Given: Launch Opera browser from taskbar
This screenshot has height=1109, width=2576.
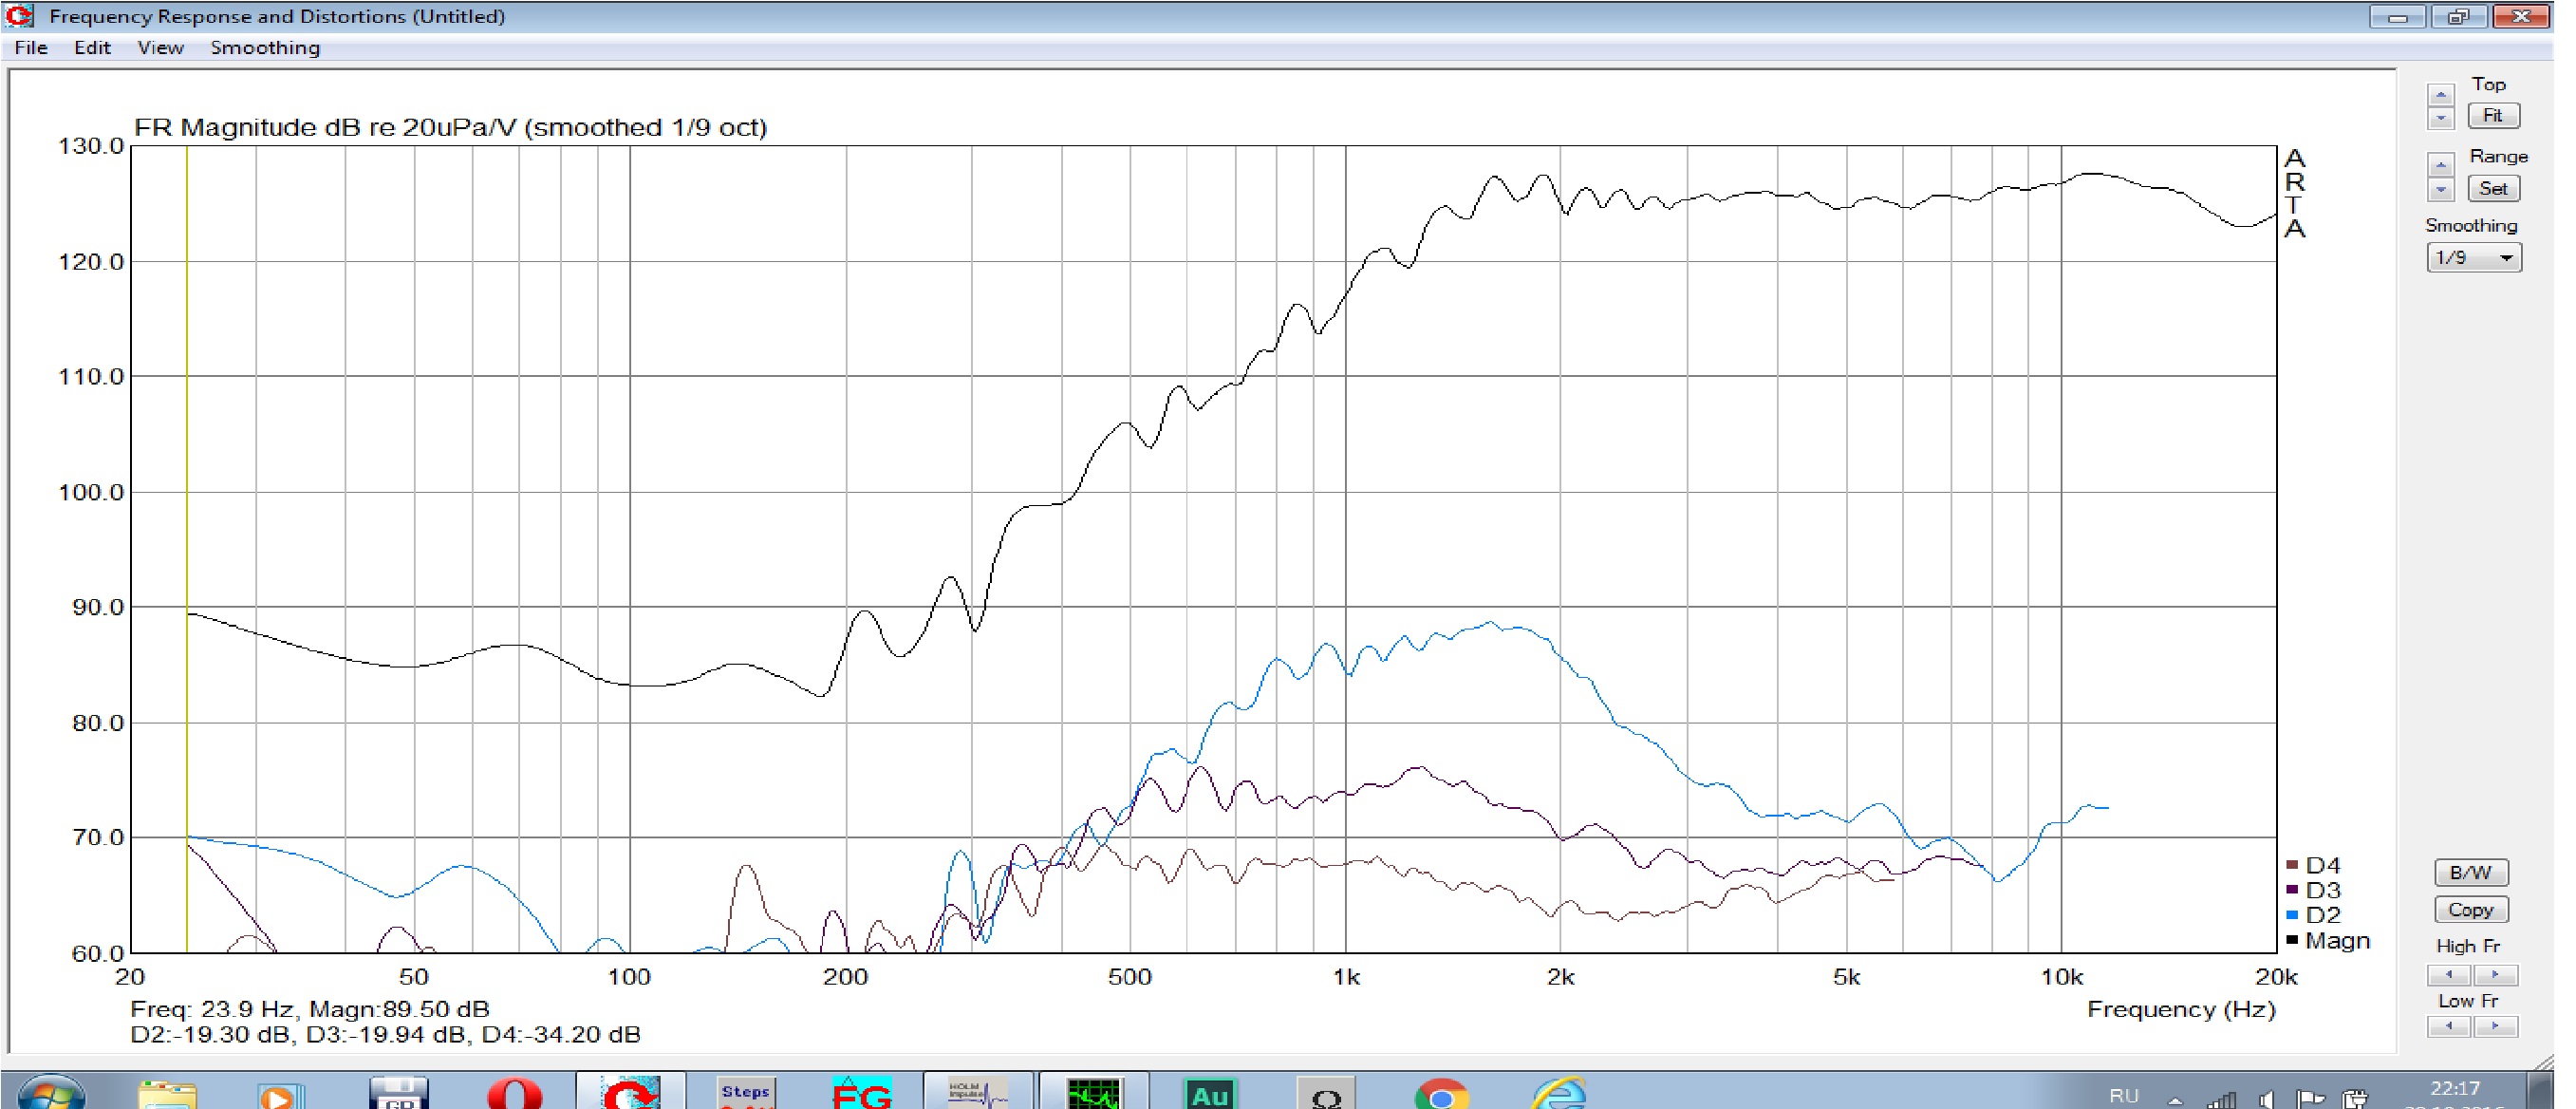Looking at the screenshot, I should pos(514,1094).
